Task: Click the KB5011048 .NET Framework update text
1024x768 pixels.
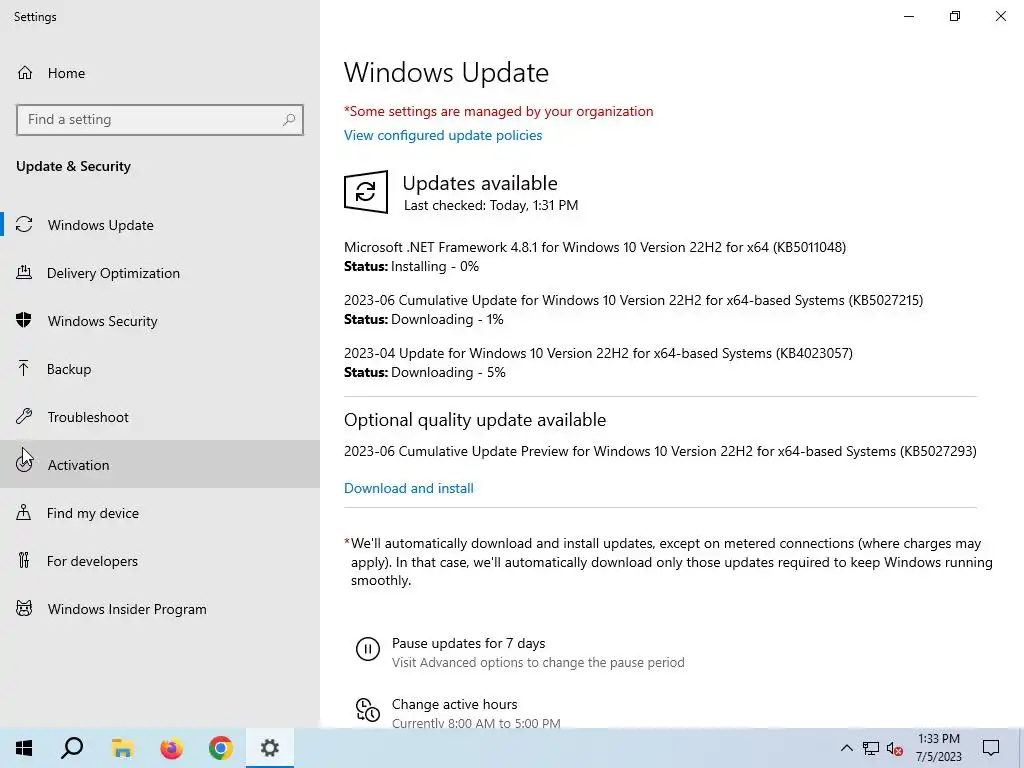Action: click(595, 247)
